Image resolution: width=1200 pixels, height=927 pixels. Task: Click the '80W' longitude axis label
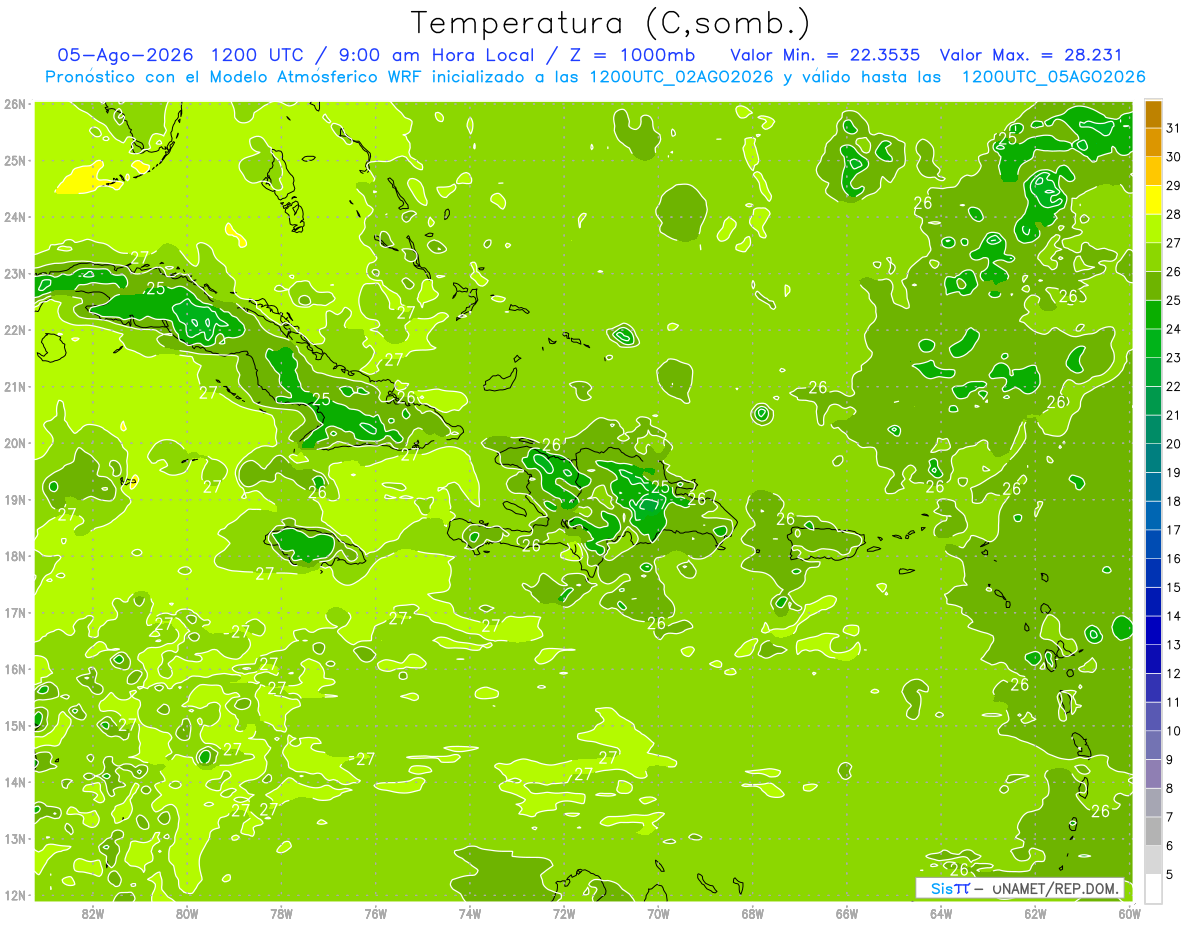(x=187, y=912)
